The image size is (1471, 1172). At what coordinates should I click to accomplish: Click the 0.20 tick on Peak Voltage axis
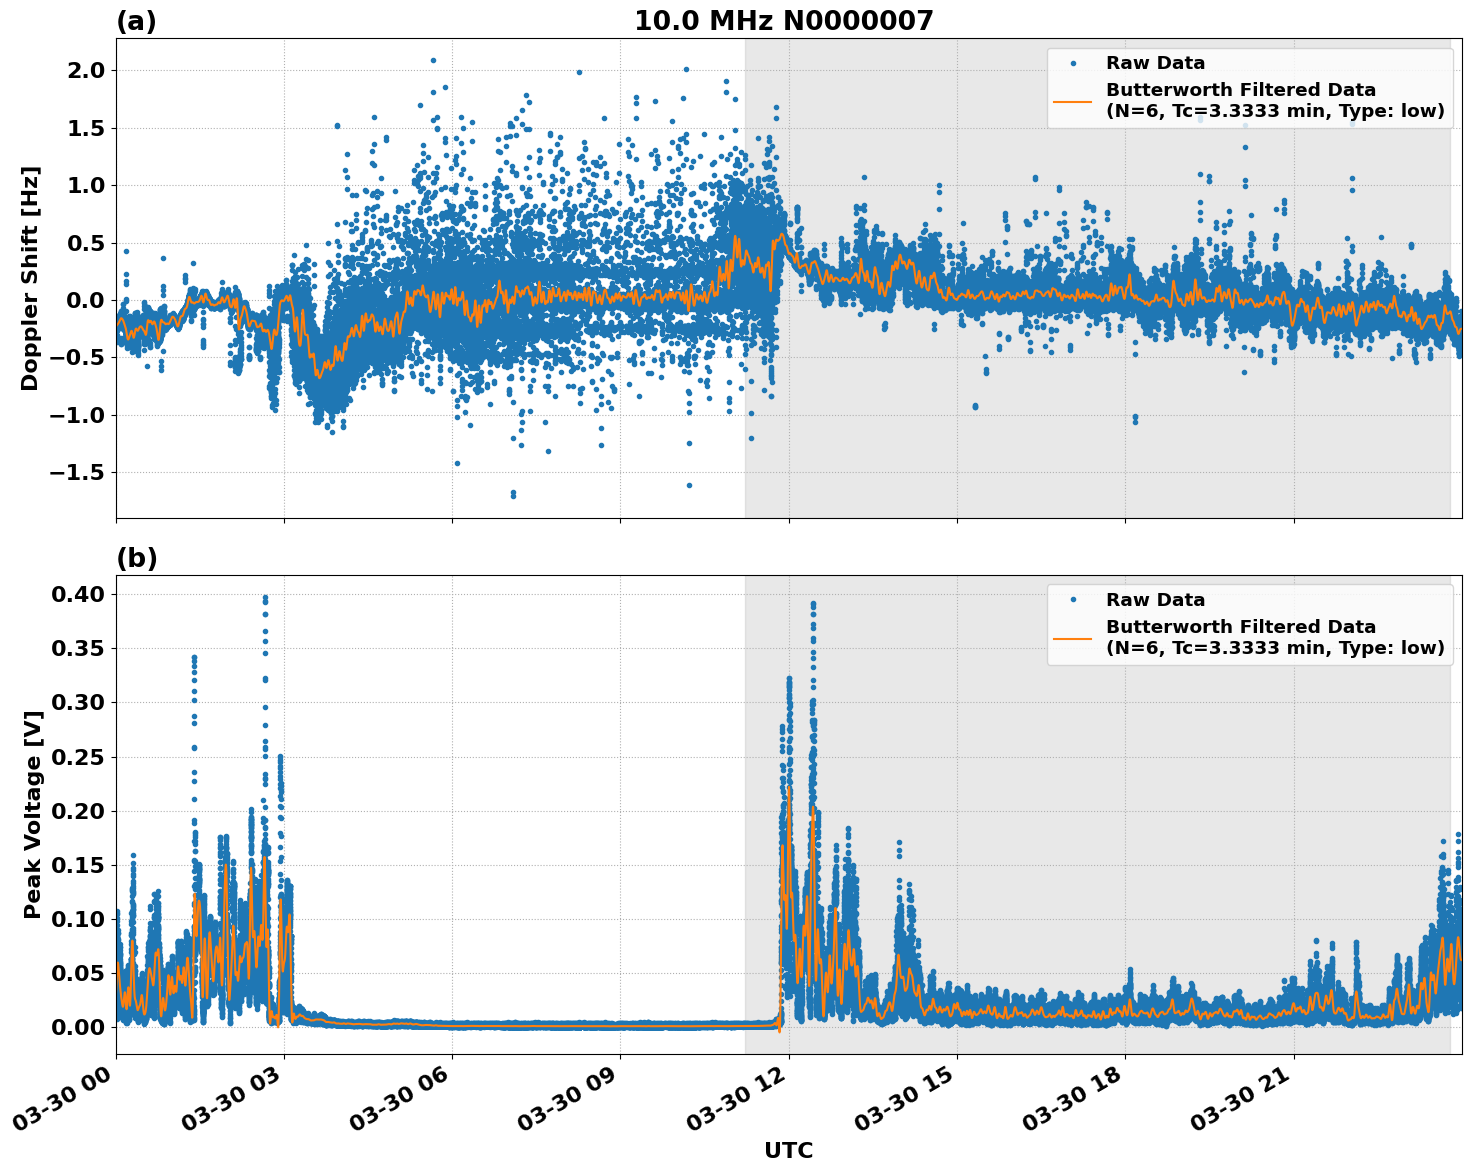[79, 811]
